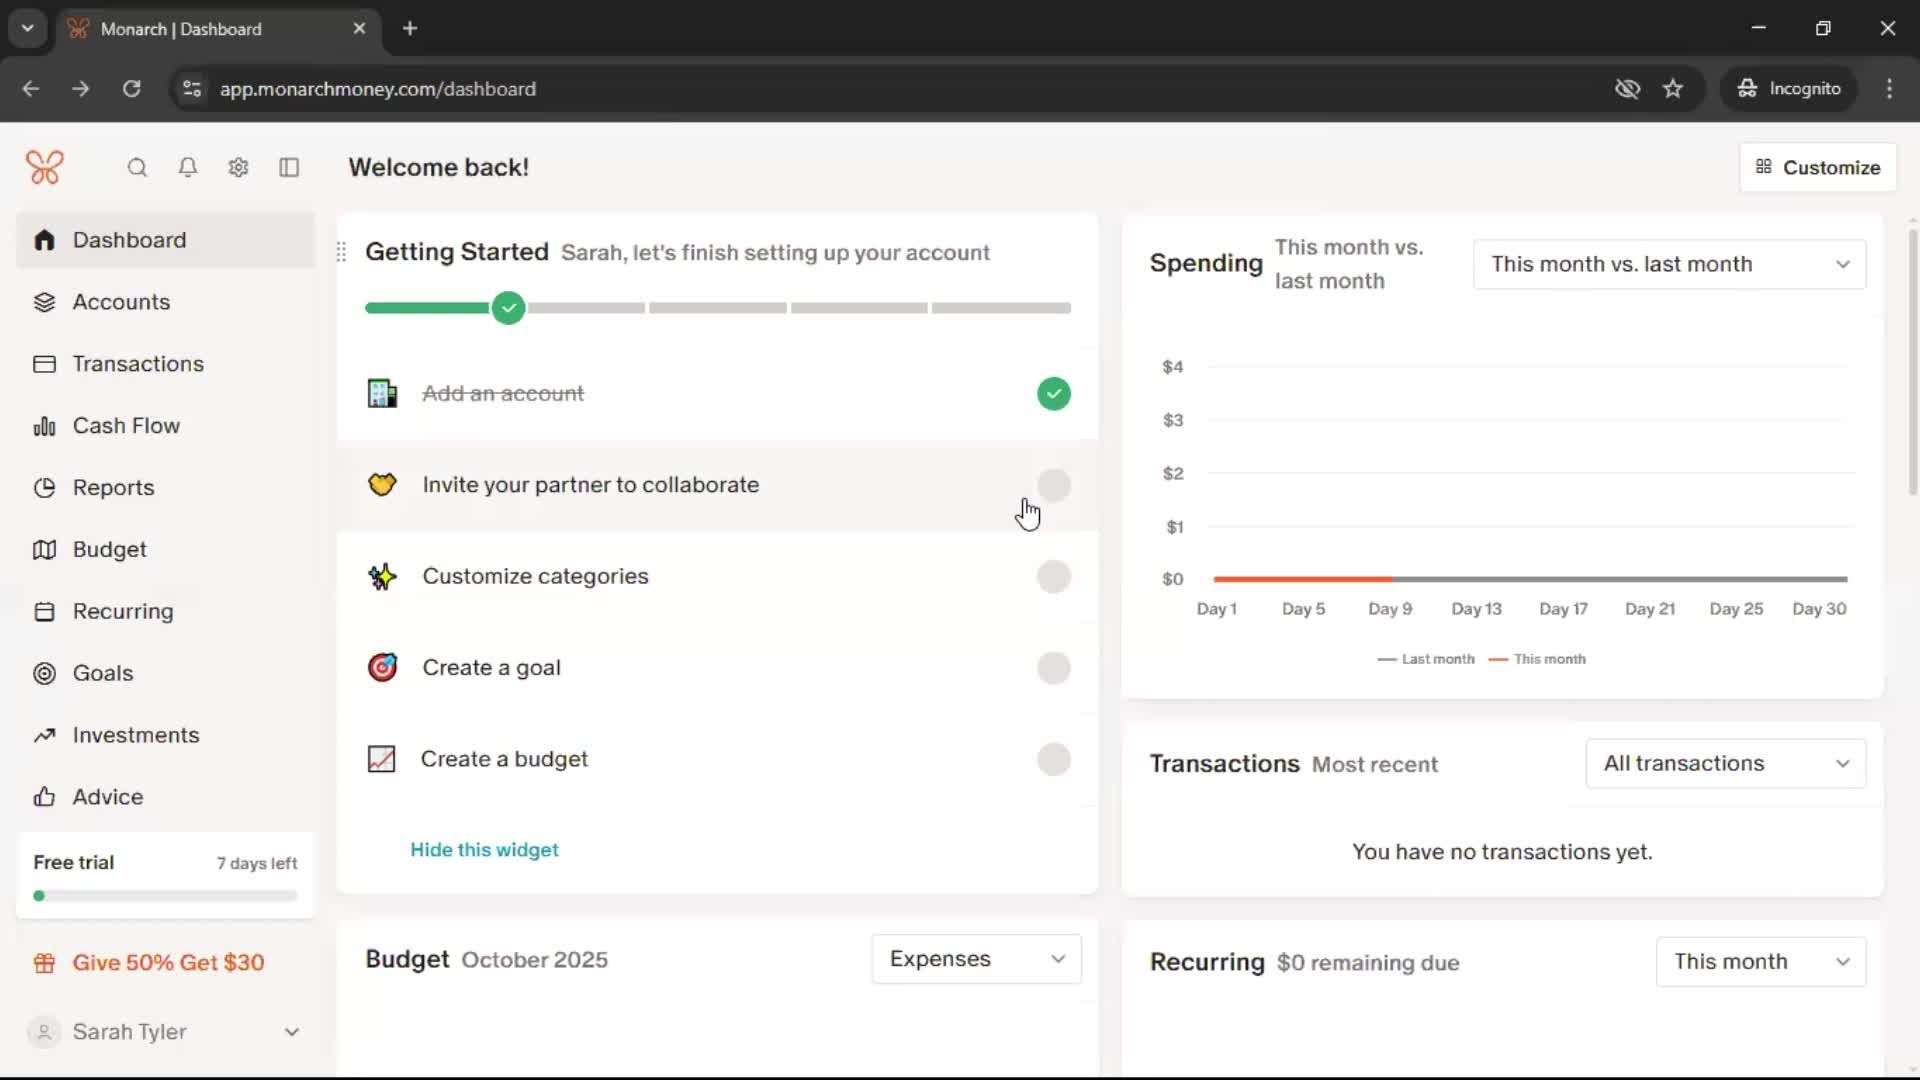Open the Budget Expenses dropdown
The width and height of the screenshot is (1920, 1080).
click(976, 959)
